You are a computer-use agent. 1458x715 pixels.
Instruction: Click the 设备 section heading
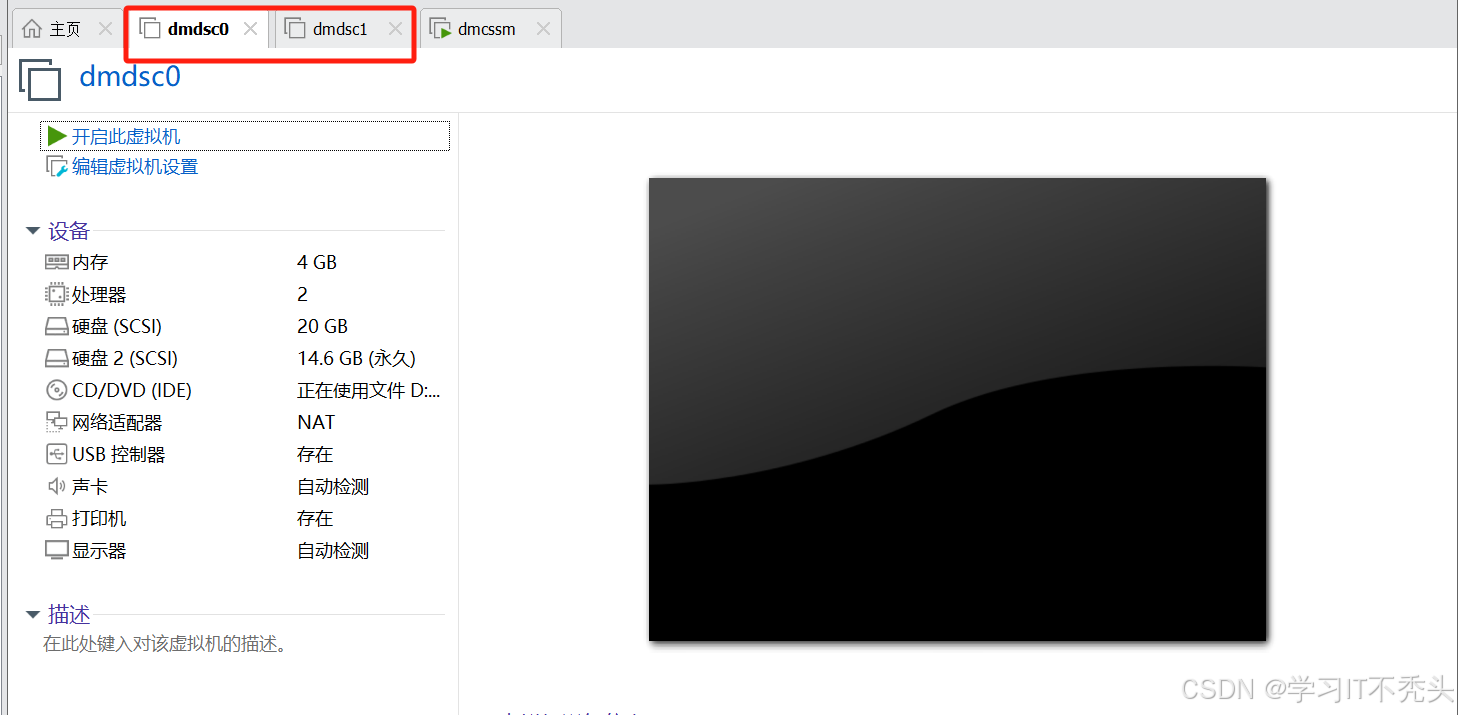69,231
